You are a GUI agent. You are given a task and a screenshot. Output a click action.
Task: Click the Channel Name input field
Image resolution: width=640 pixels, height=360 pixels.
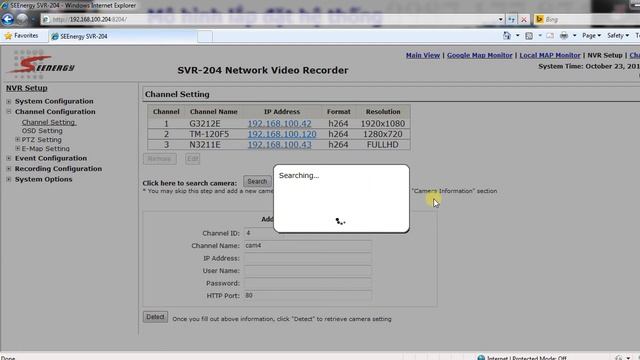pyautogui.click(x=308, y=246)
